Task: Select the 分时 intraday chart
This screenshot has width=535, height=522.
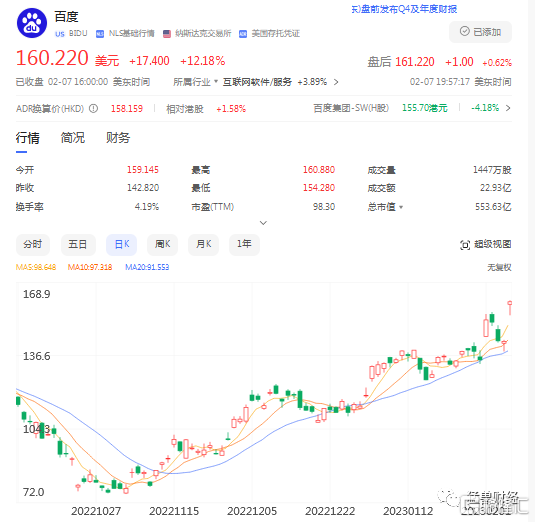Action: 33,245
